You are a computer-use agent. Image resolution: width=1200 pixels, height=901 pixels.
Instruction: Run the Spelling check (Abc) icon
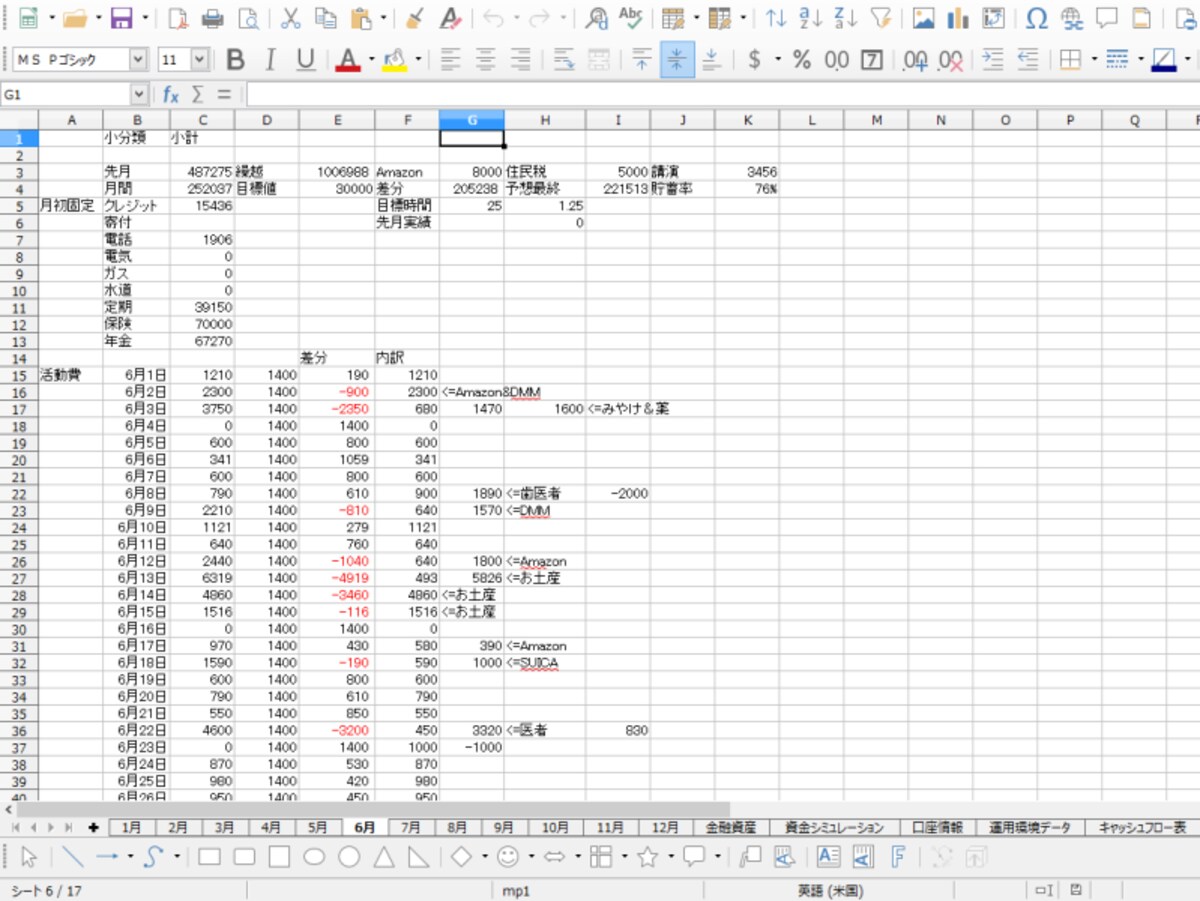[630, 18]
